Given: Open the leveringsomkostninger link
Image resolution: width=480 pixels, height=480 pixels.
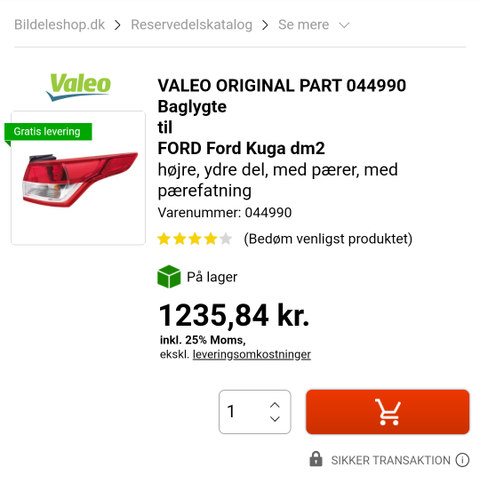Looking at the screenshot, I should tap(252, 354).
